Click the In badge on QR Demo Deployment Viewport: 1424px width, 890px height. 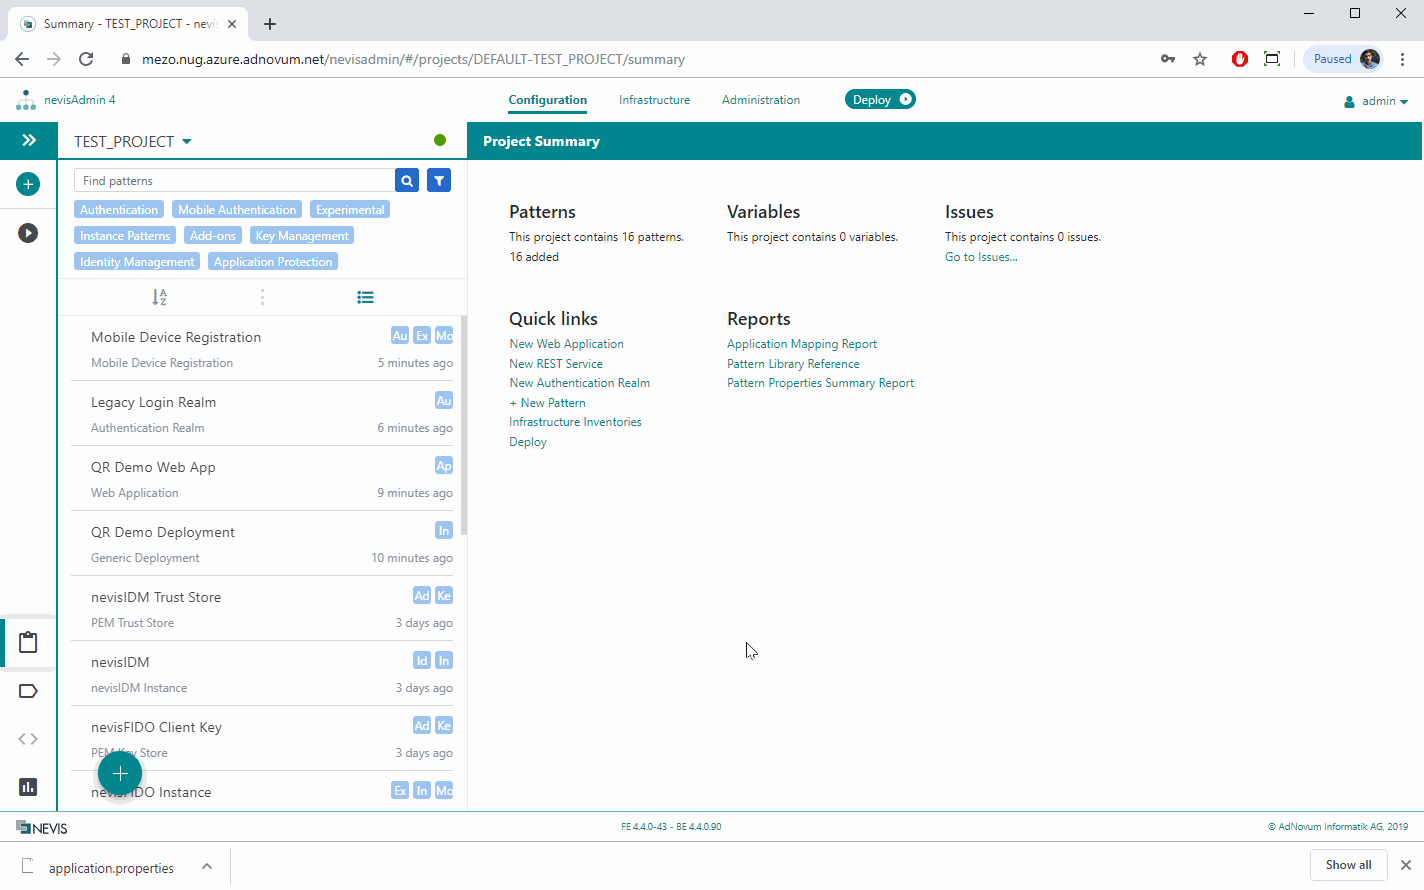(x=444, y=531)
